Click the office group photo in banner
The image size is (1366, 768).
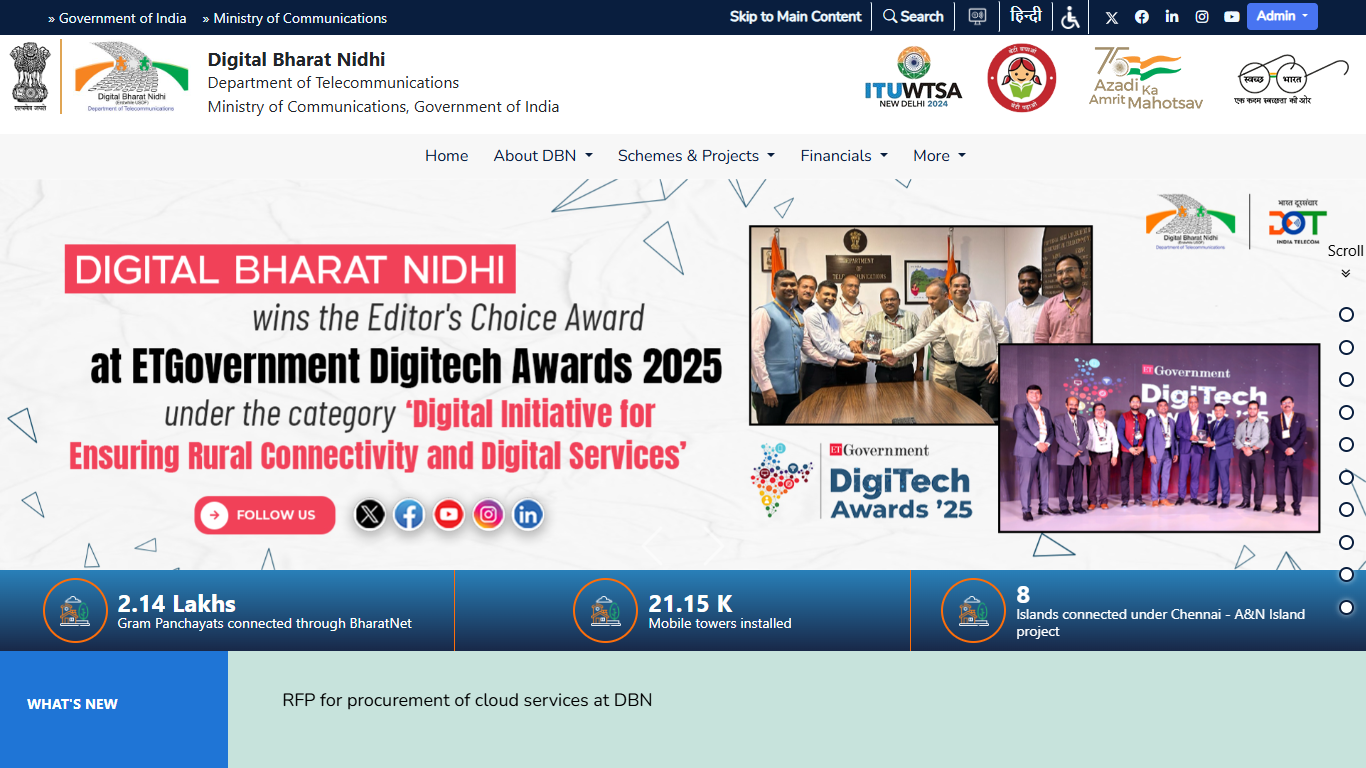point(920,325)
